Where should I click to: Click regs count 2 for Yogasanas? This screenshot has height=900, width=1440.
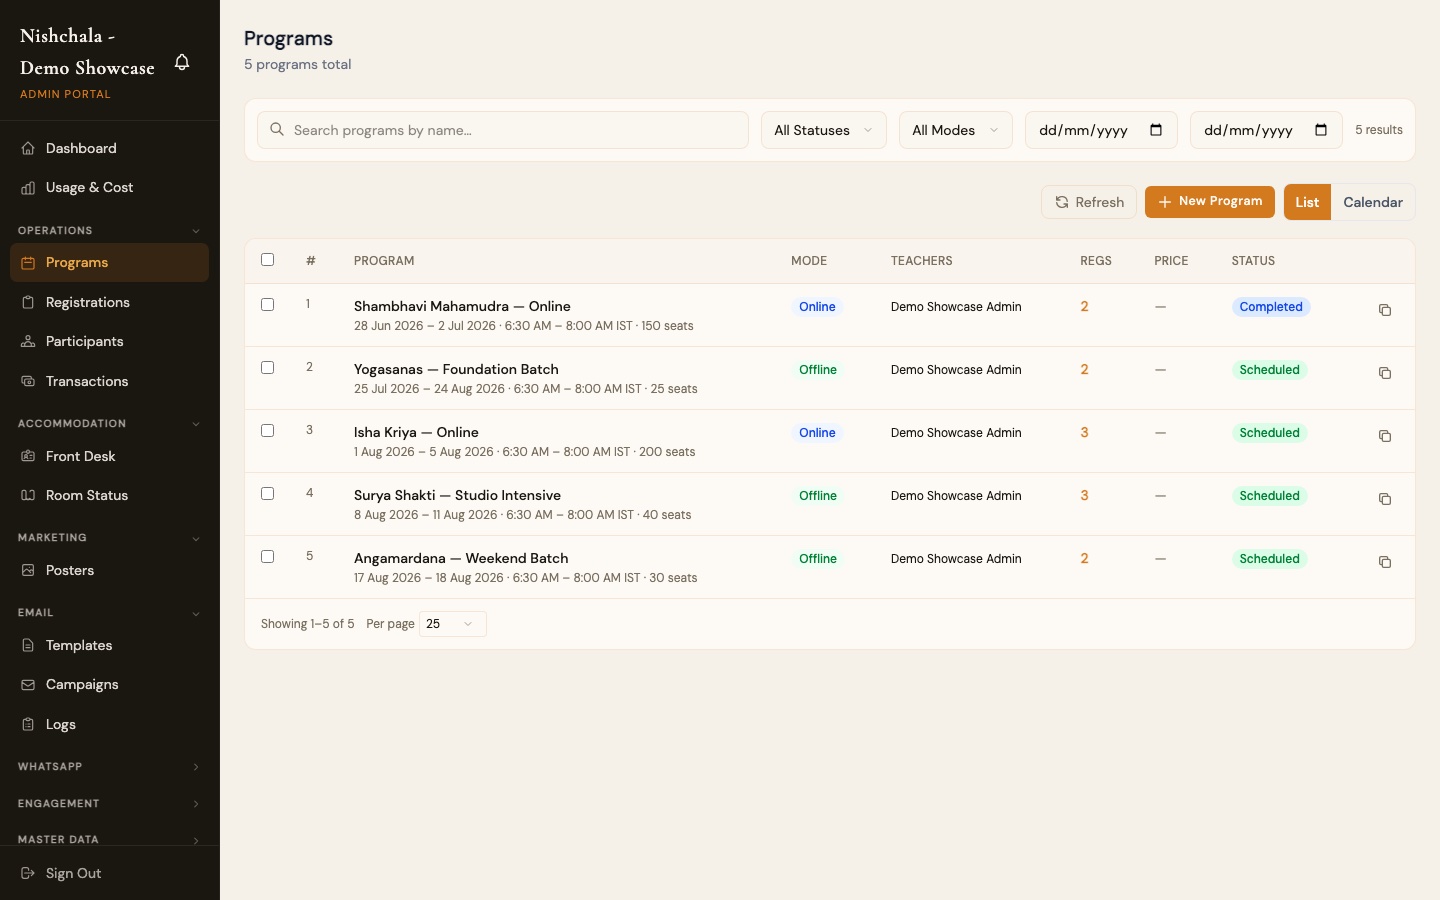(1084, 370)
